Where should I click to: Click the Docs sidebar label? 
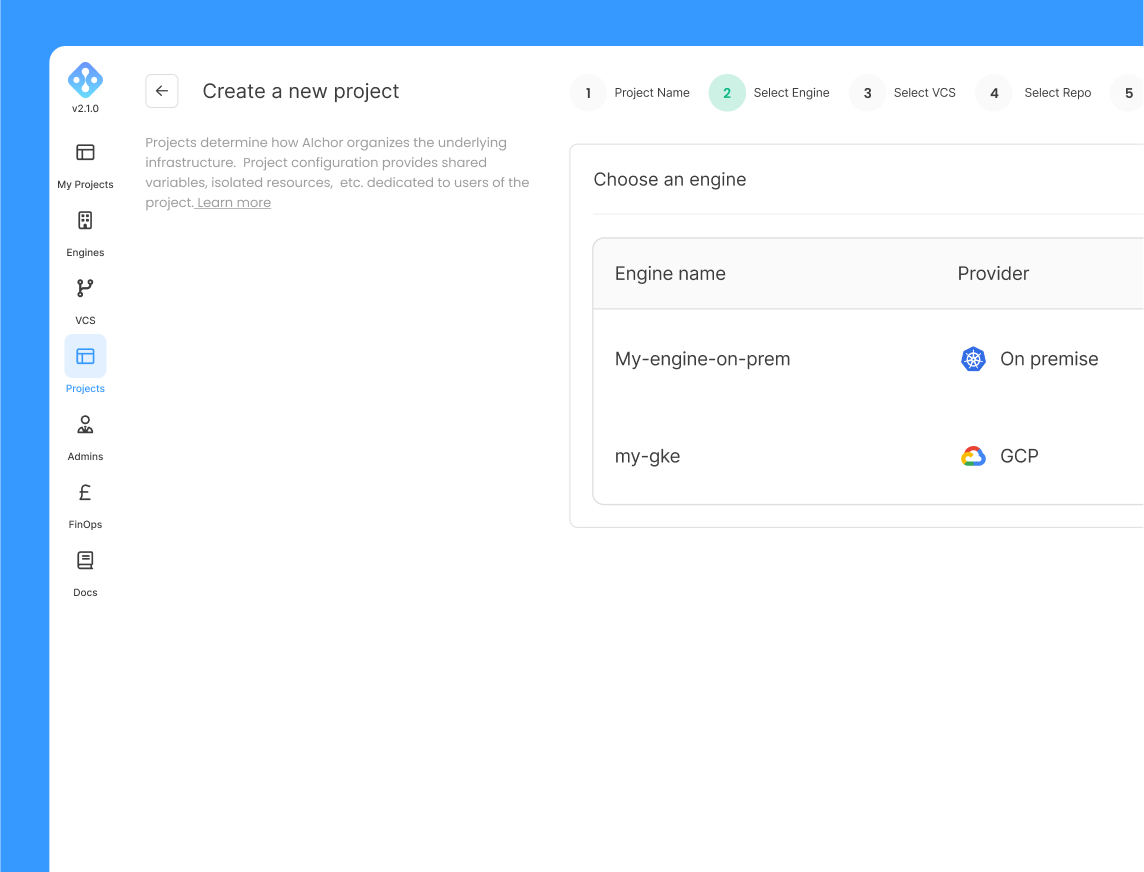tap(85, 593)
